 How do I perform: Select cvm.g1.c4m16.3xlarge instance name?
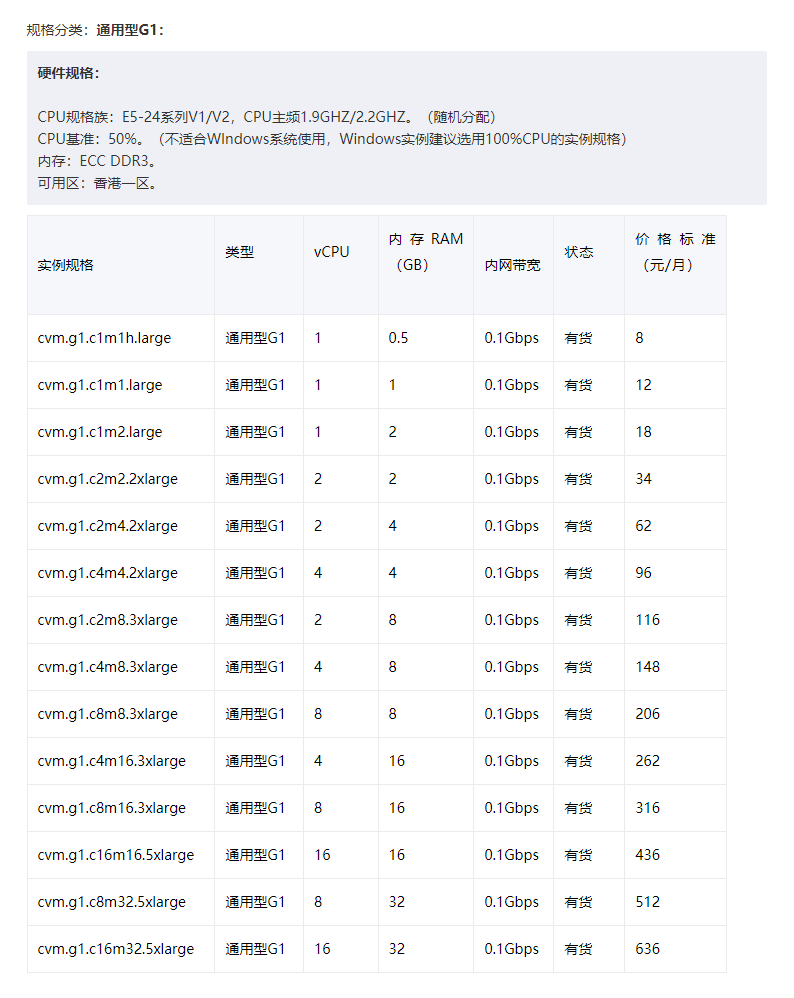tap(112, 761)
